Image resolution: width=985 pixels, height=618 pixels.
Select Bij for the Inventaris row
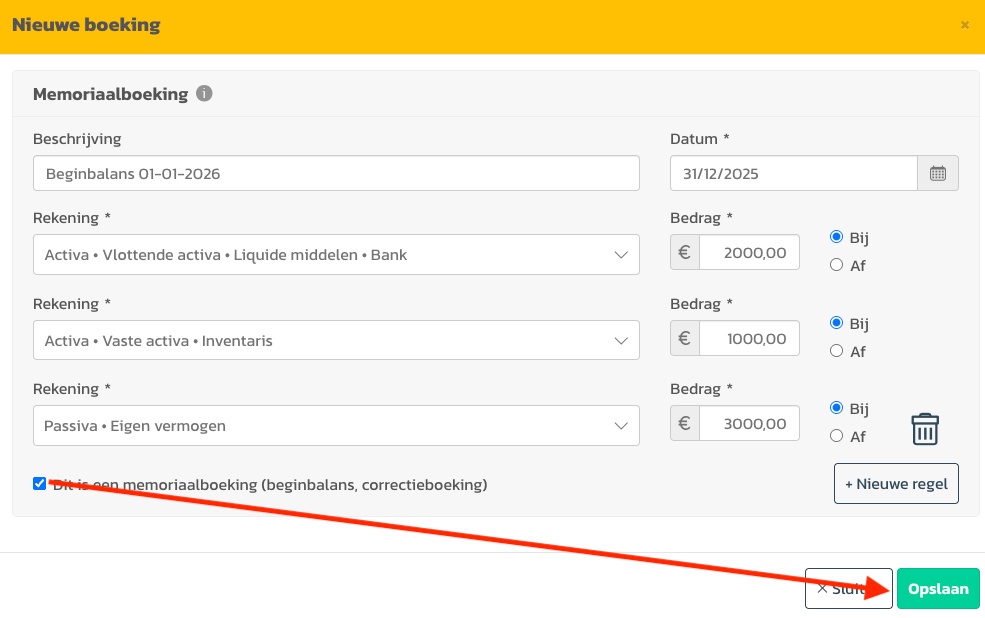coord(837,323)
